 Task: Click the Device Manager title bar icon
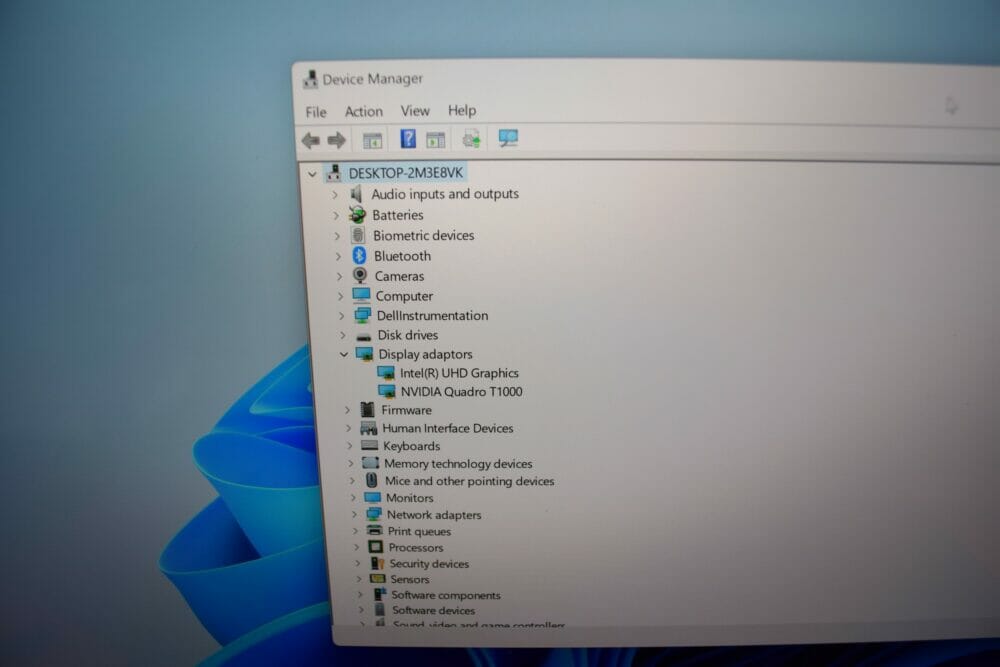(x=311, y=79)
